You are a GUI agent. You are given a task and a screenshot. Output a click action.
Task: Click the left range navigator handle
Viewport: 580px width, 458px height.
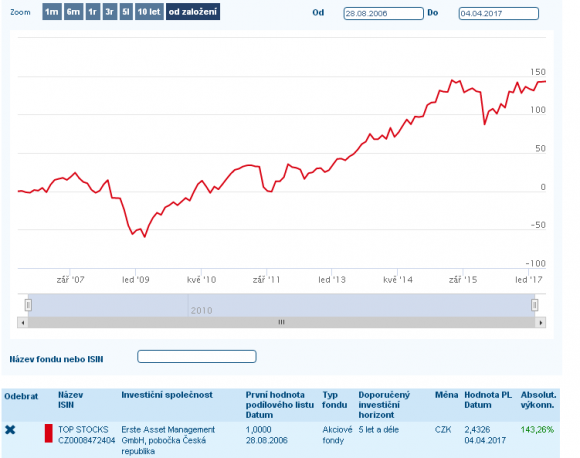click(x=28, y=305)
